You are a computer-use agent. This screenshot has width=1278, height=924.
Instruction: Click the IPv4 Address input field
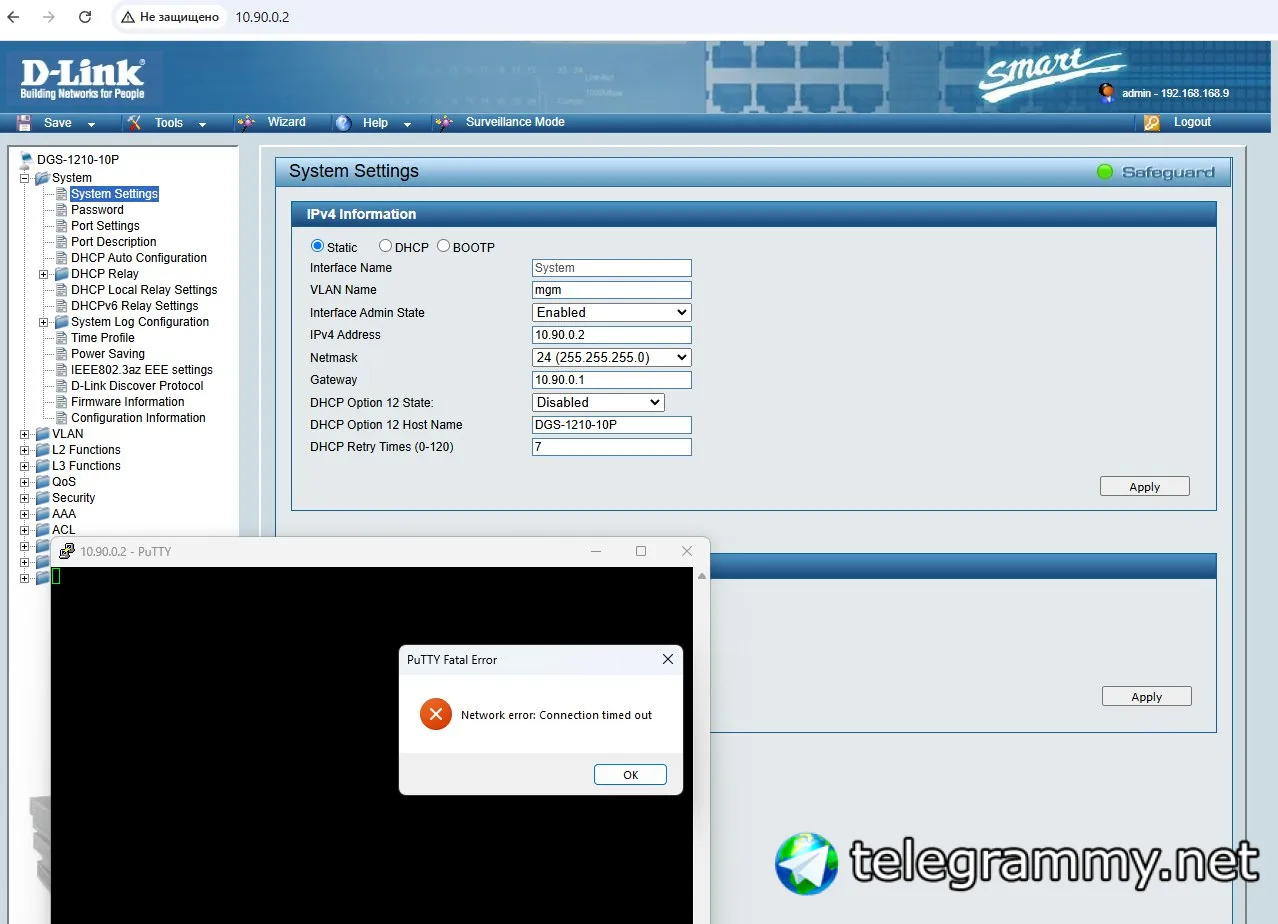click(611, 335)
